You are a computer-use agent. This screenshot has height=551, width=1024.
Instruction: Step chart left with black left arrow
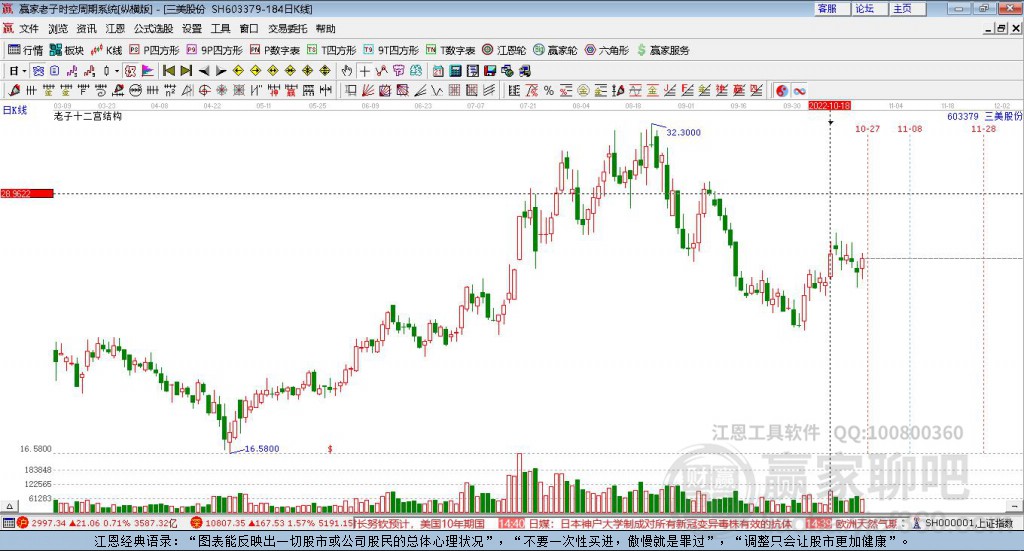click(204, 71)
